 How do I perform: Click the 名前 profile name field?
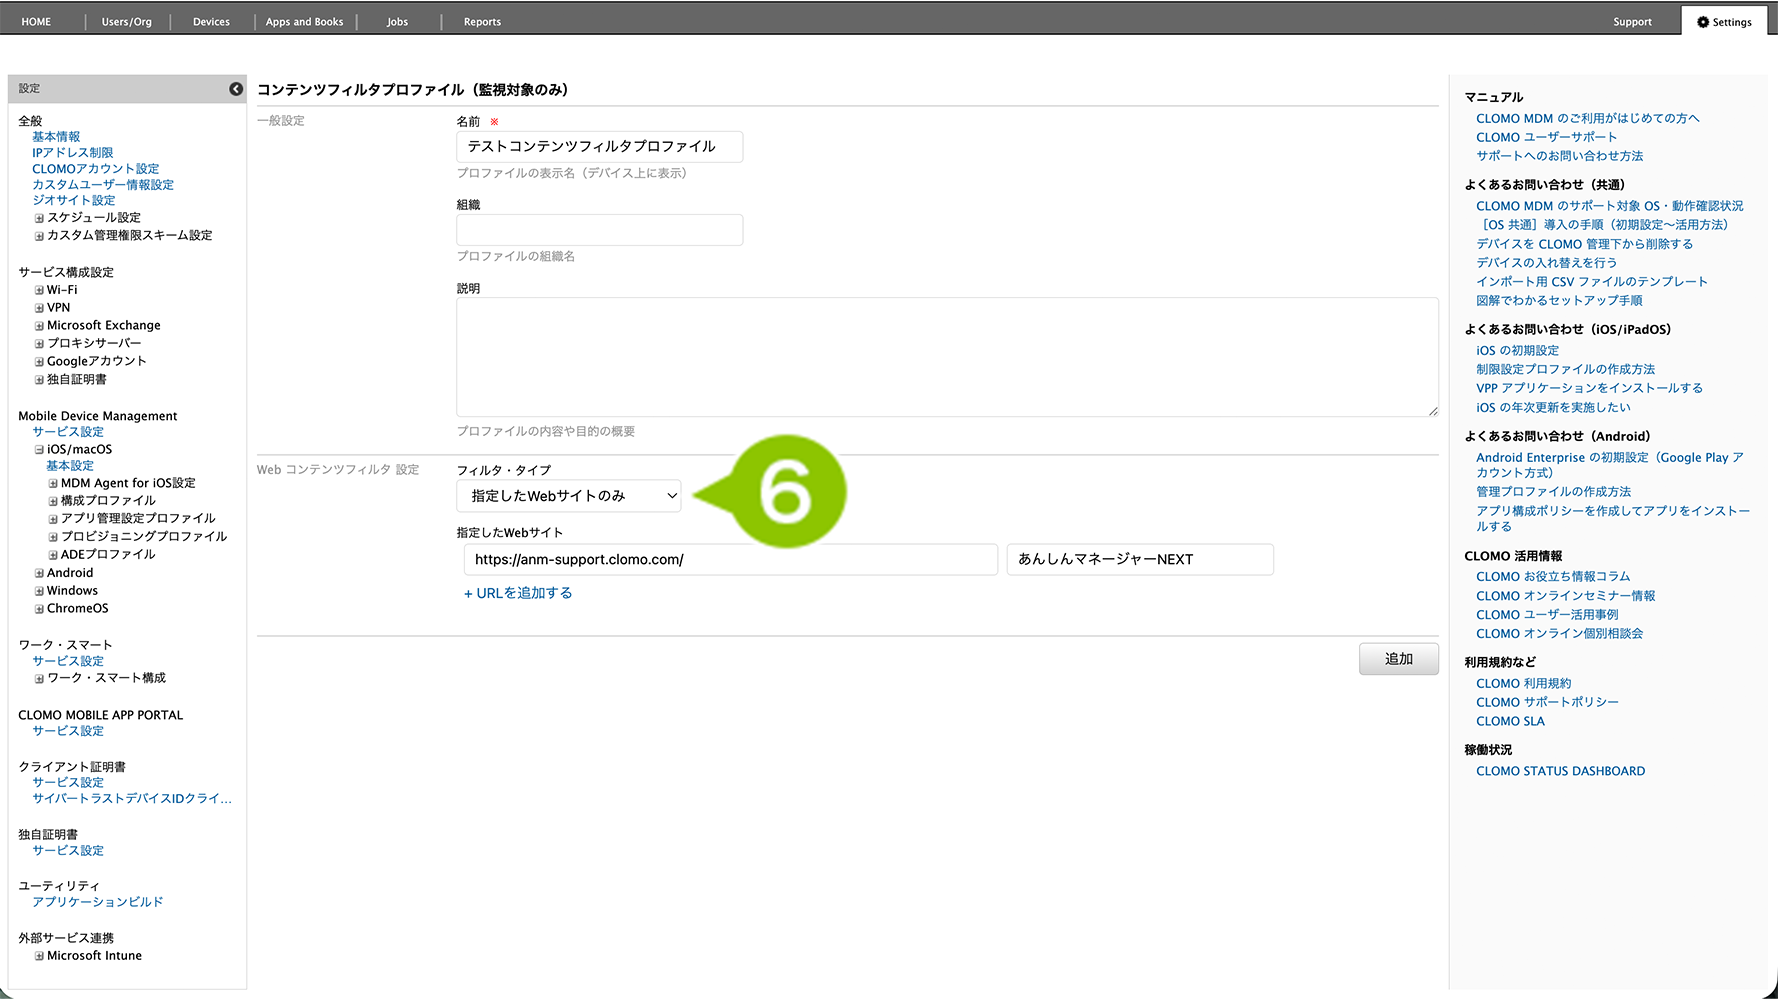click(x=599, y=147)
